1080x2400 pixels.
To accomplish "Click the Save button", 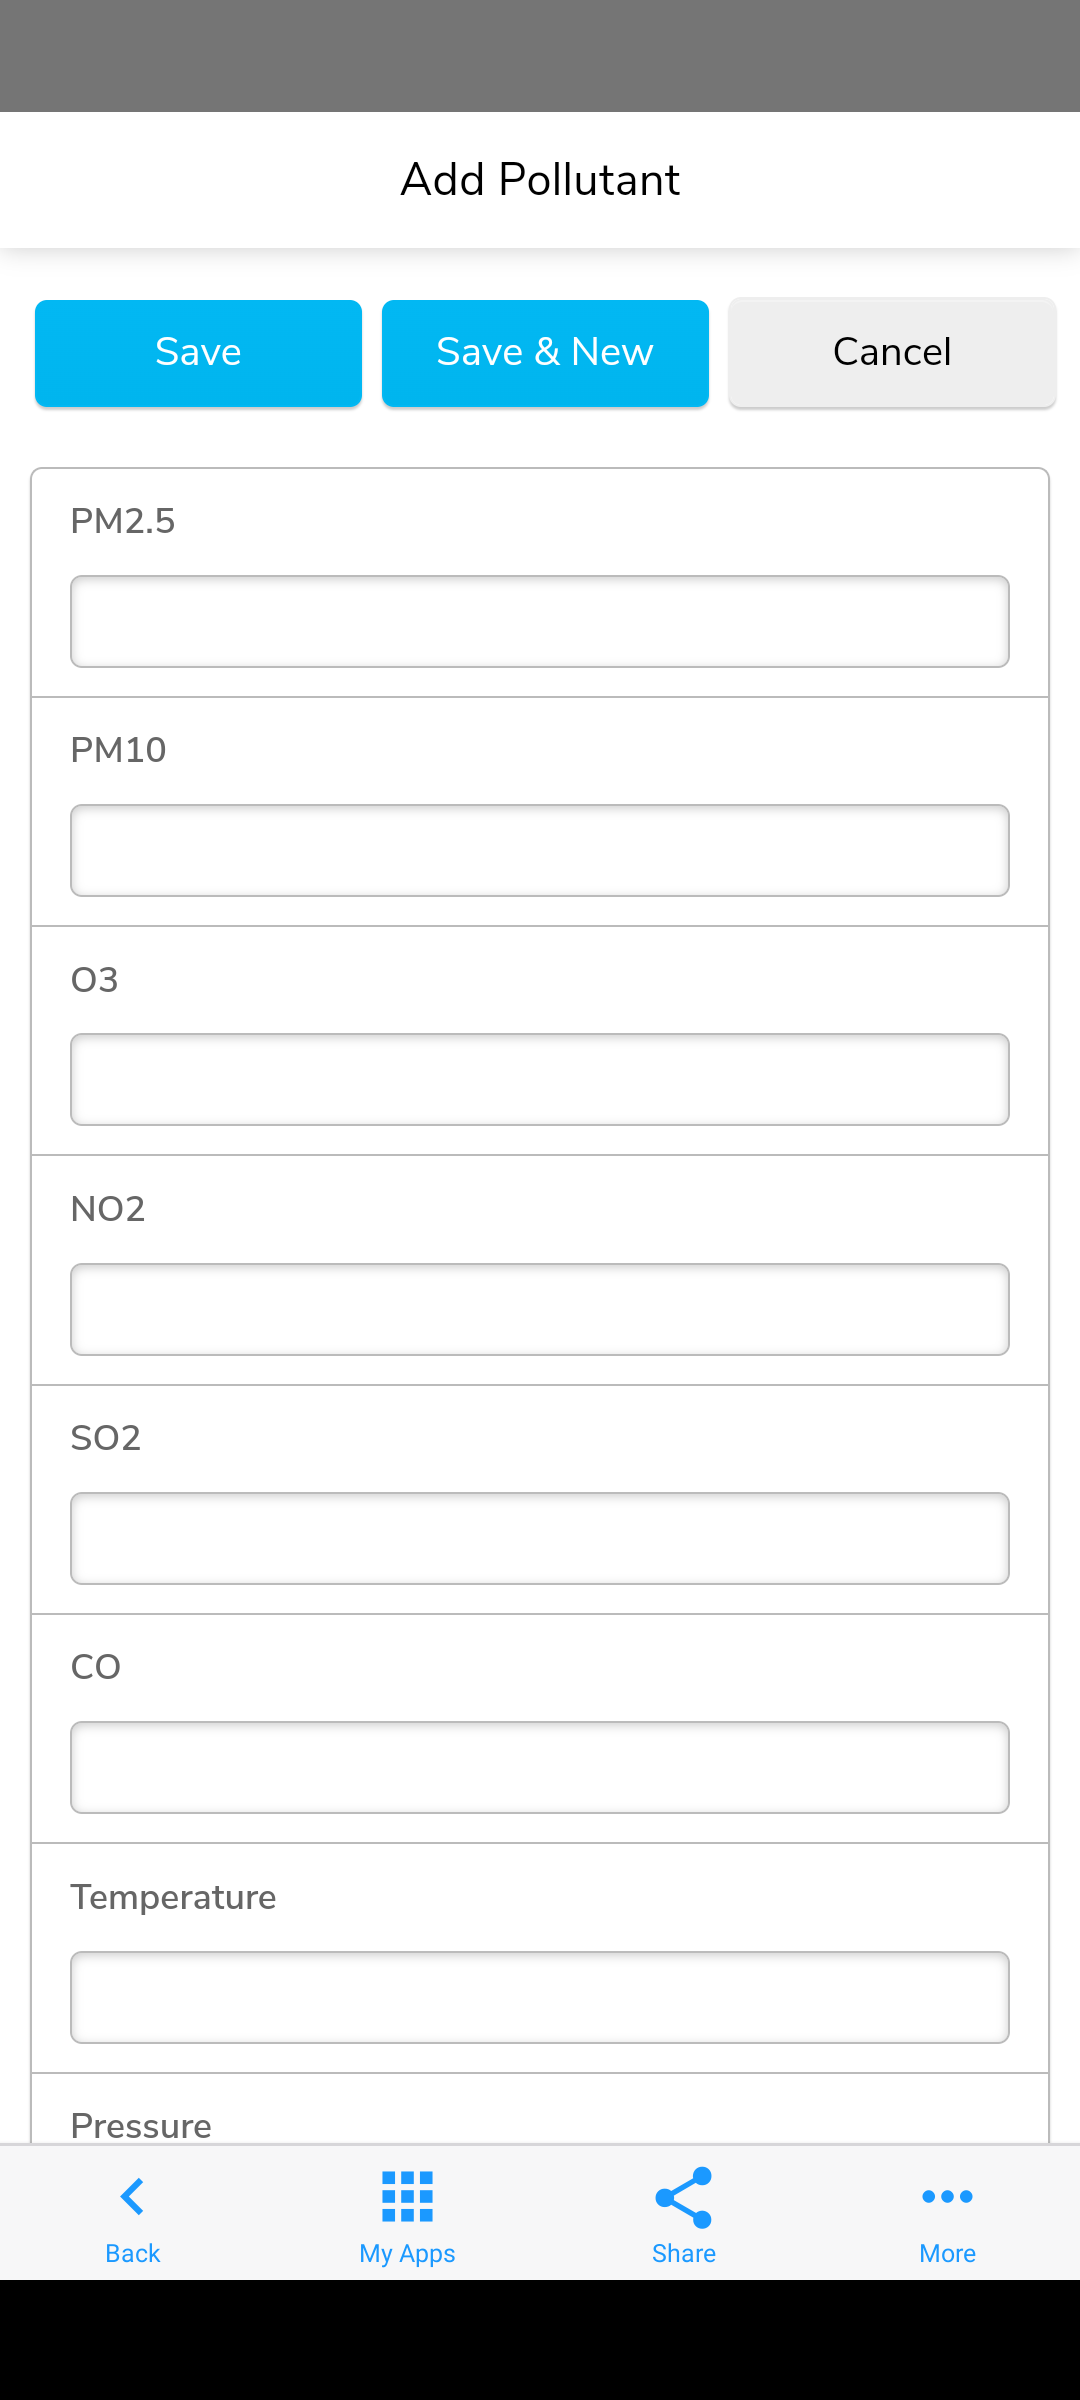I will (x=198, y=353).
